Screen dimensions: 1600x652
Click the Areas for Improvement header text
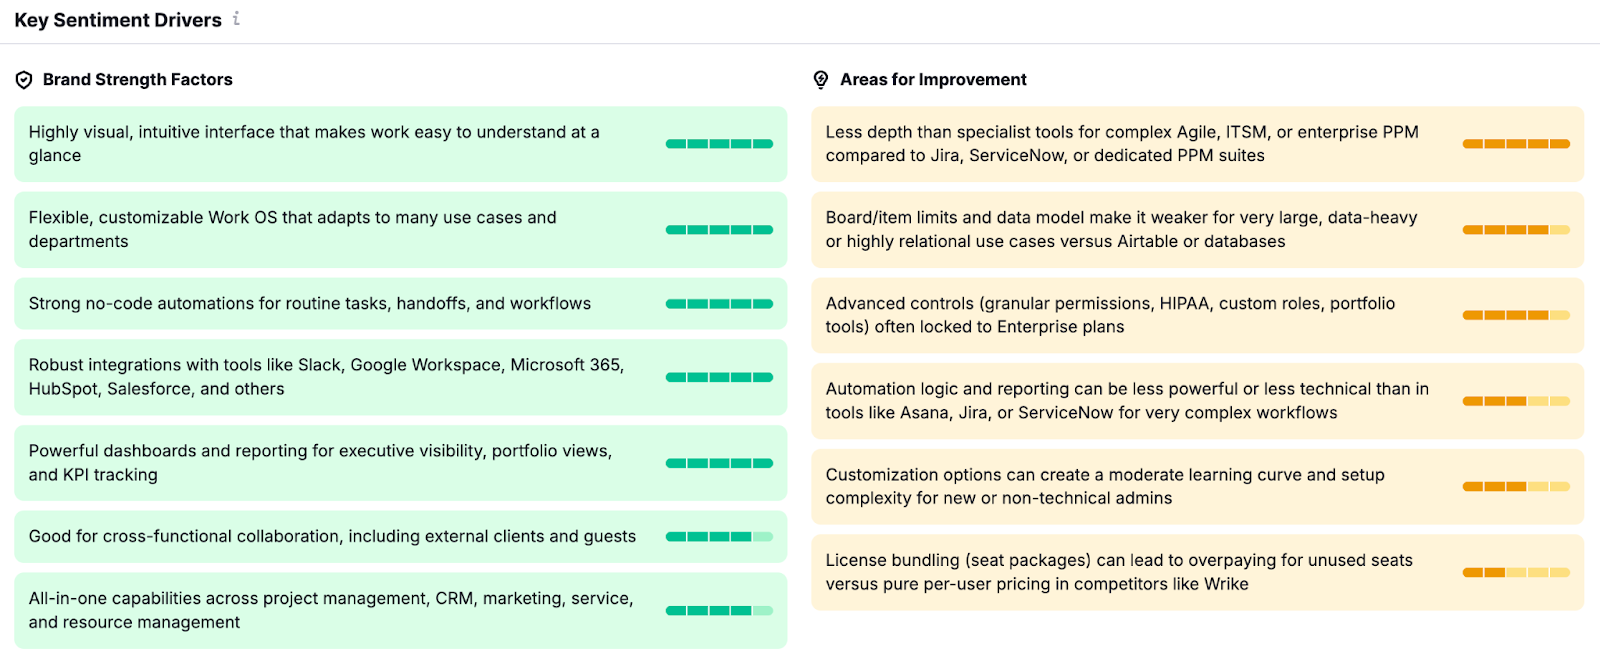[933, 79]
